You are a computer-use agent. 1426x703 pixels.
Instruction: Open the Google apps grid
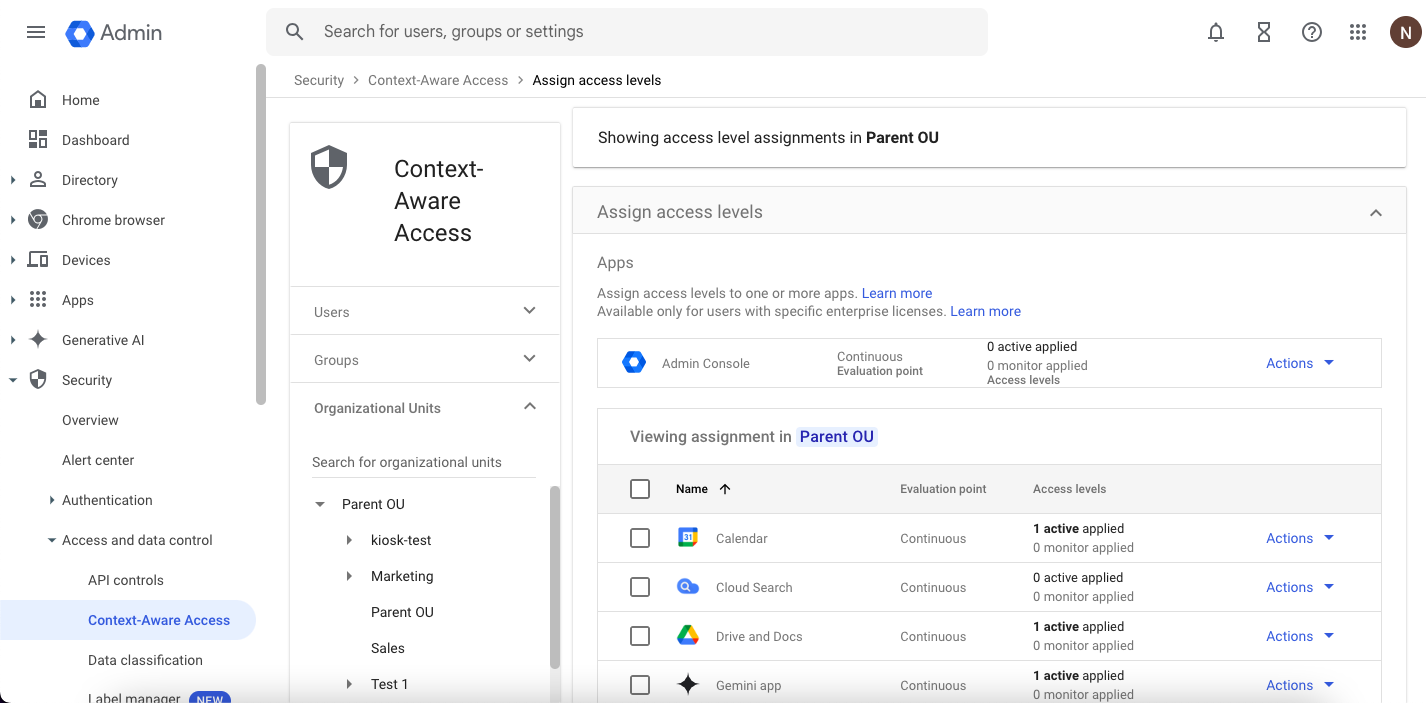click(1358, 32)
